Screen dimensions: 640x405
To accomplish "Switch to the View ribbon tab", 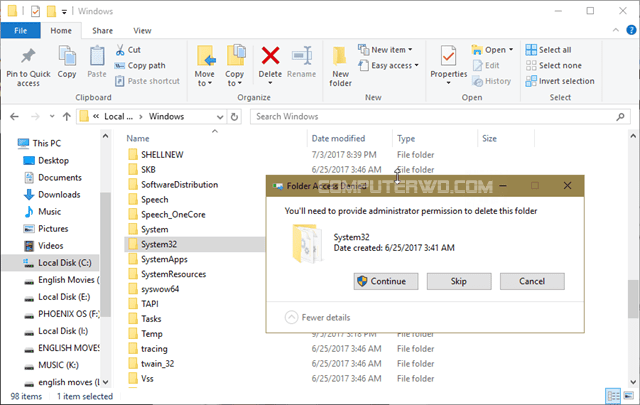I will point(142,31).
